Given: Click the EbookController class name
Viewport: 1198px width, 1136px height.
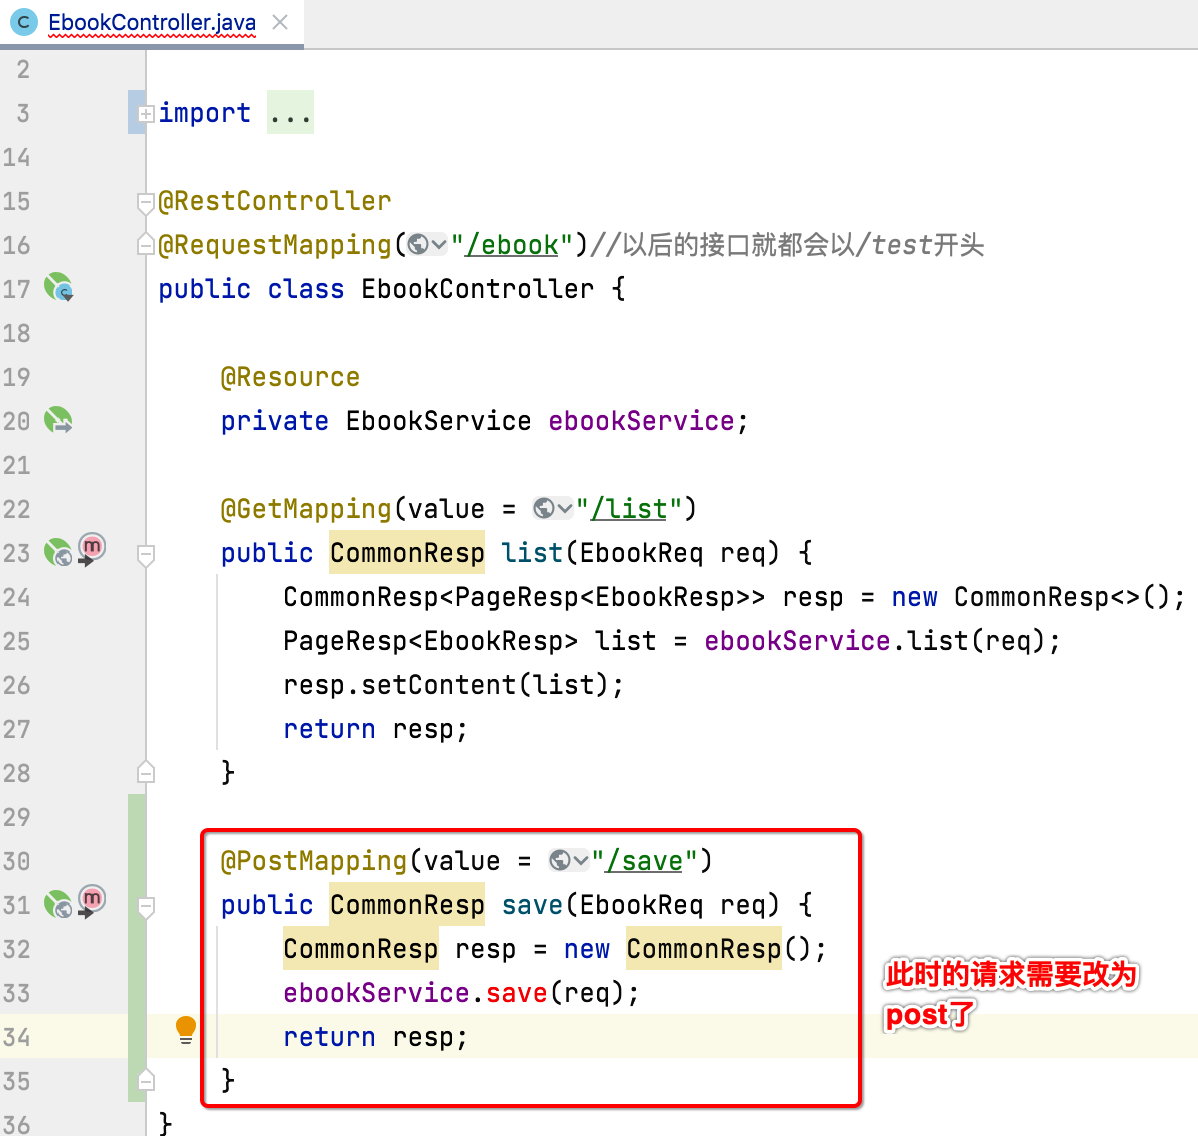Looking at the screenshot, I should coord(477,289).
